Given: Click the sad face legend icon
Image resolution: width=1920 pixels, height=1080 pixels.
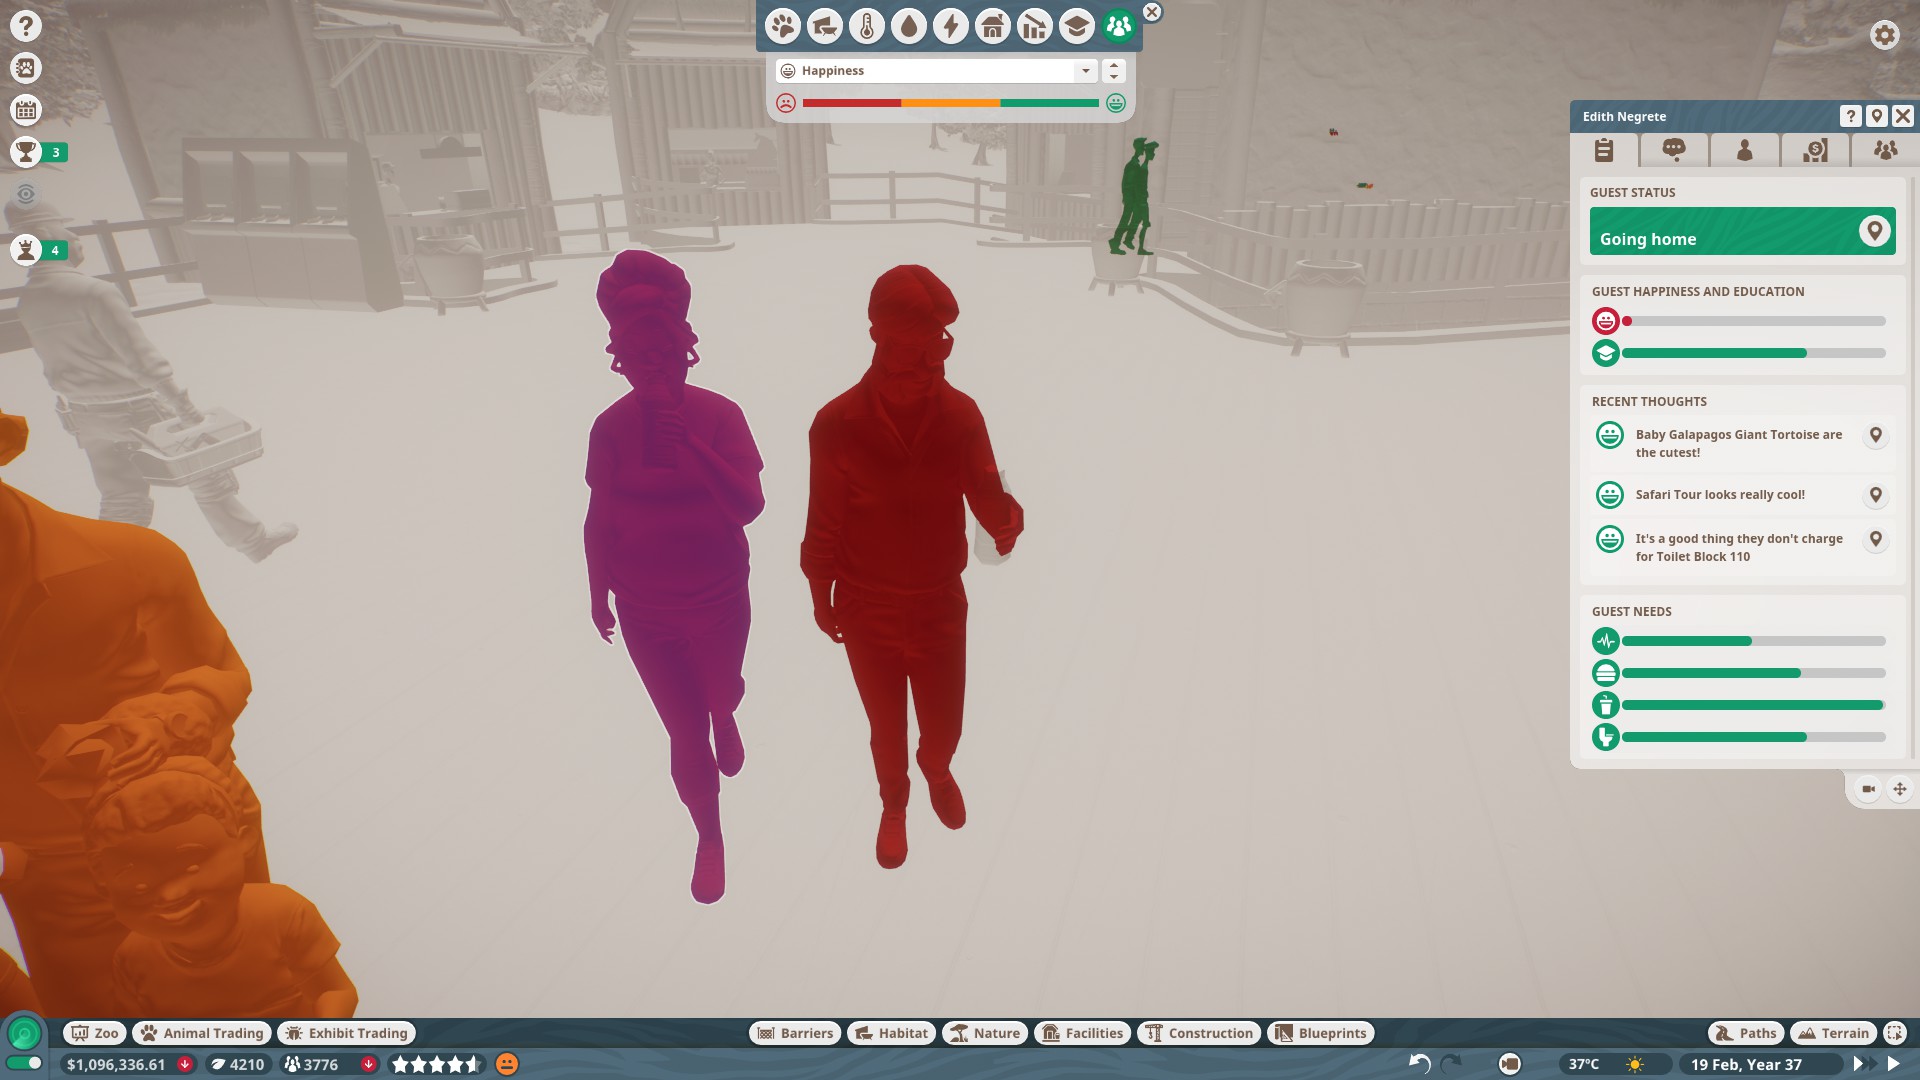Looking at the screenshot, I should pos(786,103).
